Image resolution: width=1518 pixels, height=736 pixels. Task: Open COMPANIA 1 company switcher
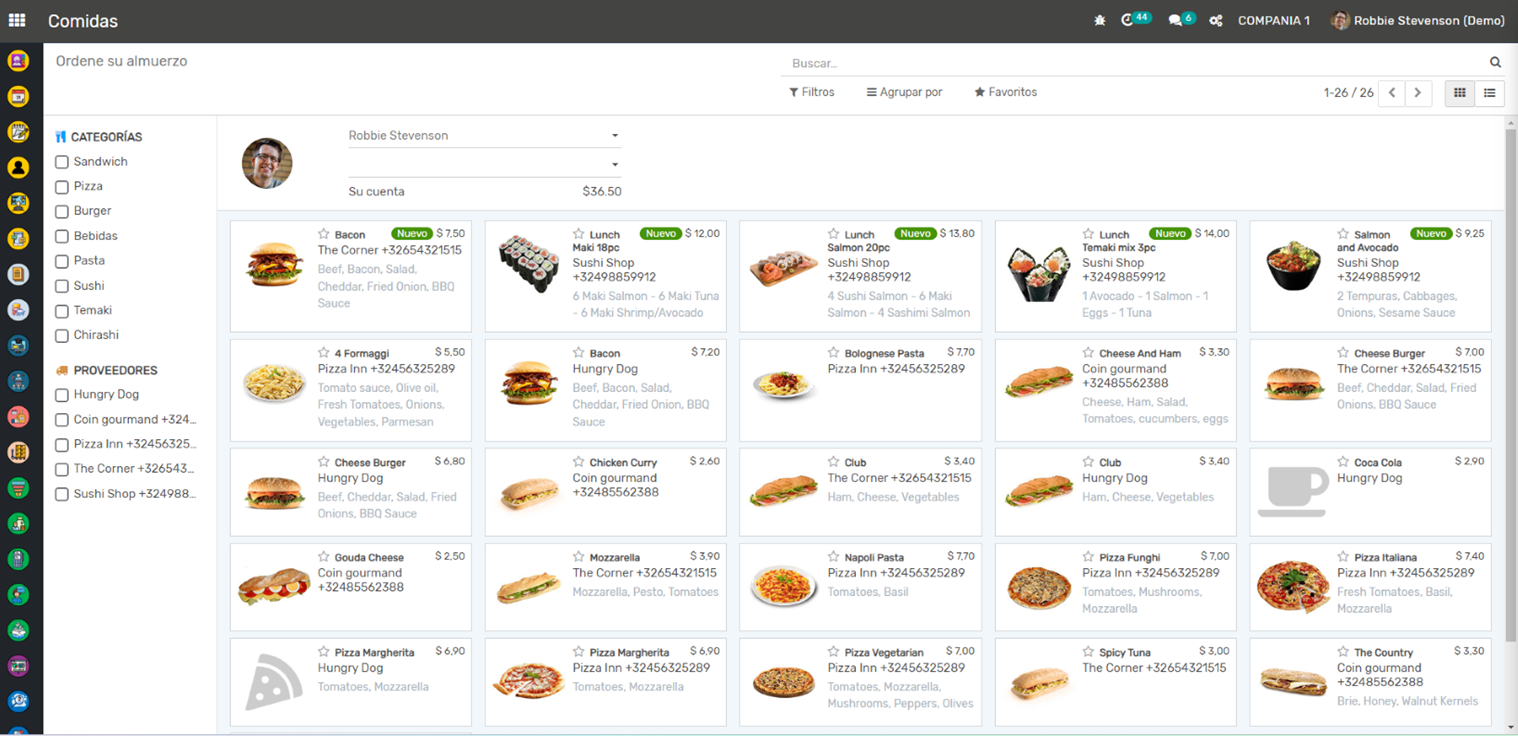point(1273,20)
